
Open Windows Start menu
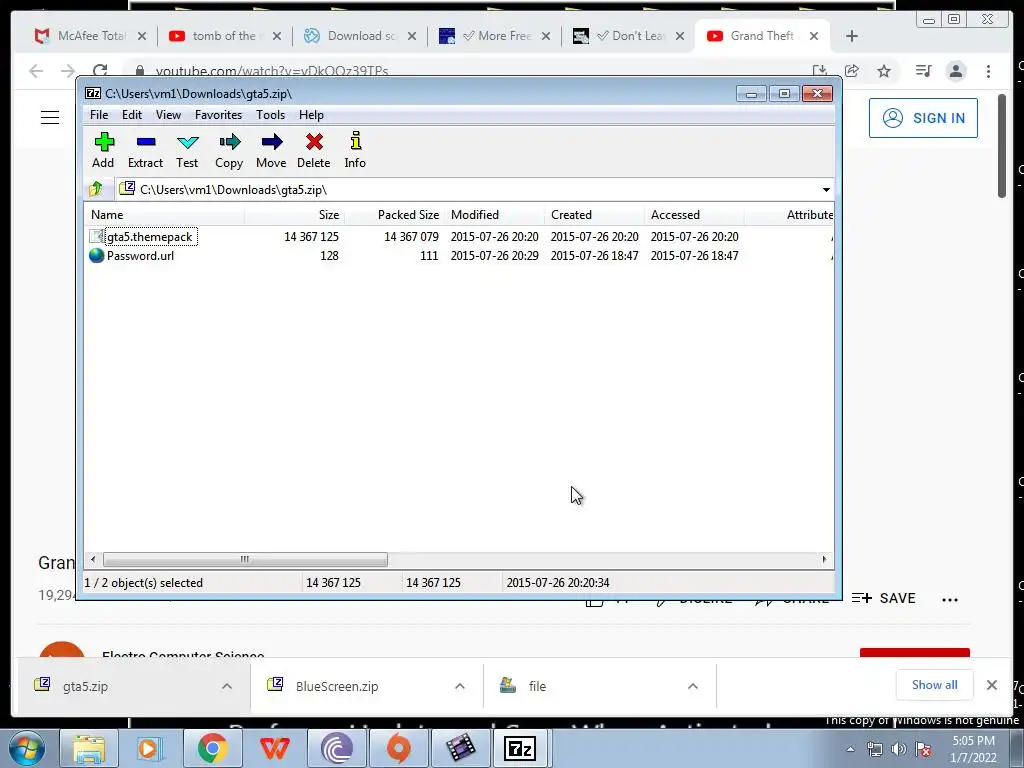[x=27, y=748]
